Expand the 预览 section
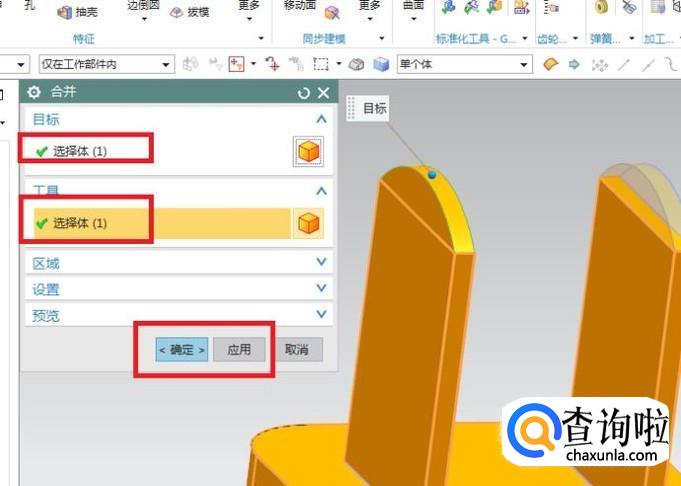This screenshot has width=681, height=486. [321, 314]
